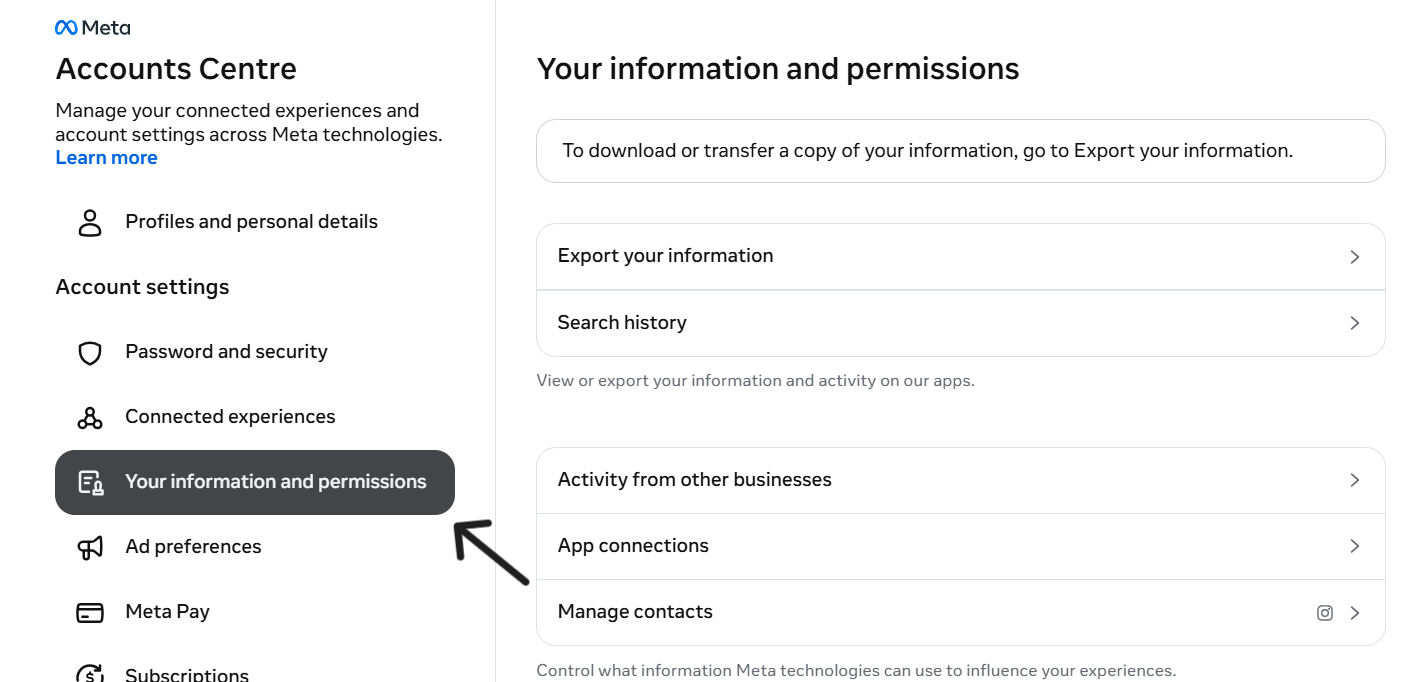Open the Learn more link
This screenshot has height=682, width=1417.
point(106,158)
